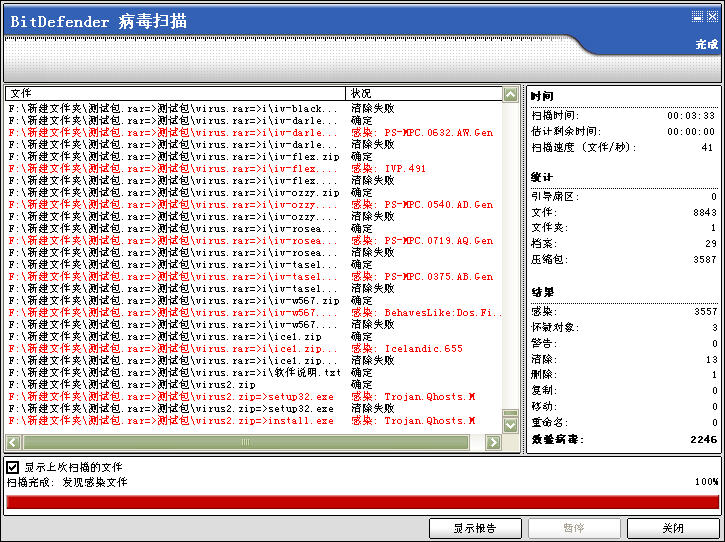Image resolution: width=725 pixels, height=542 pixels.
Task: Select the install.exe infected row
Action: click(x=254, y=421)
